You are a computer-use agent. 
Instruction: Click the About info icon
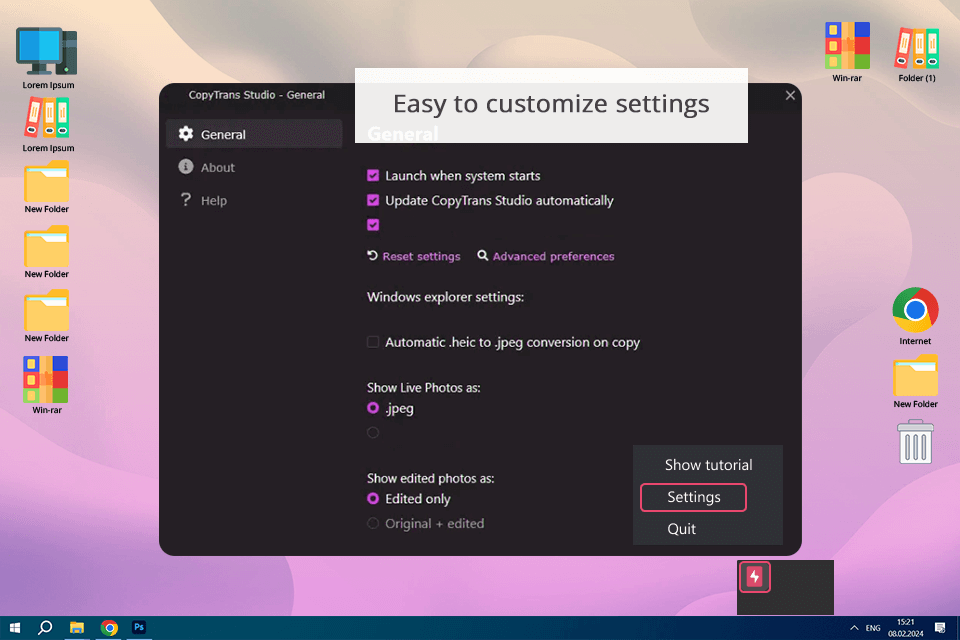click(186, 167)
